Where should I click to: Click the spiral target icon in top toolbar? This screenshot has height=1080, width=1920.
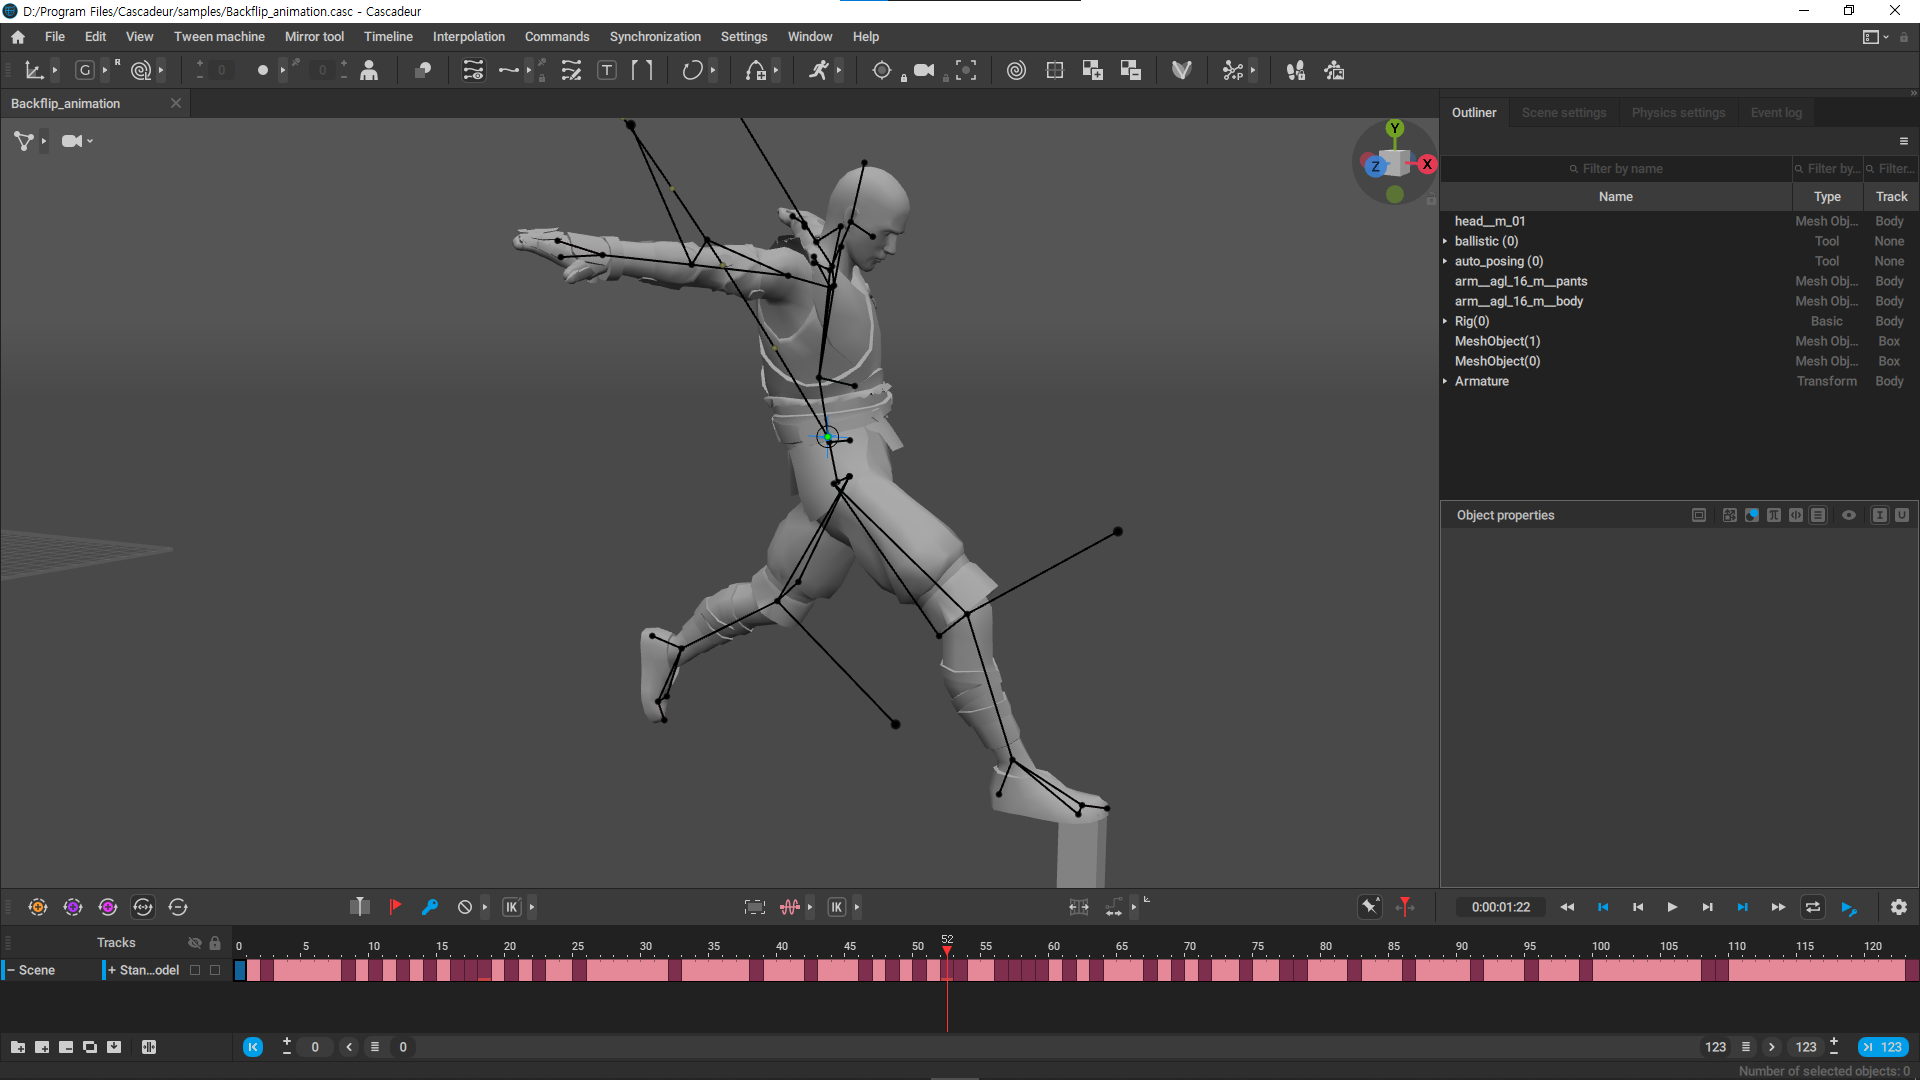[x=1016, y=70]
